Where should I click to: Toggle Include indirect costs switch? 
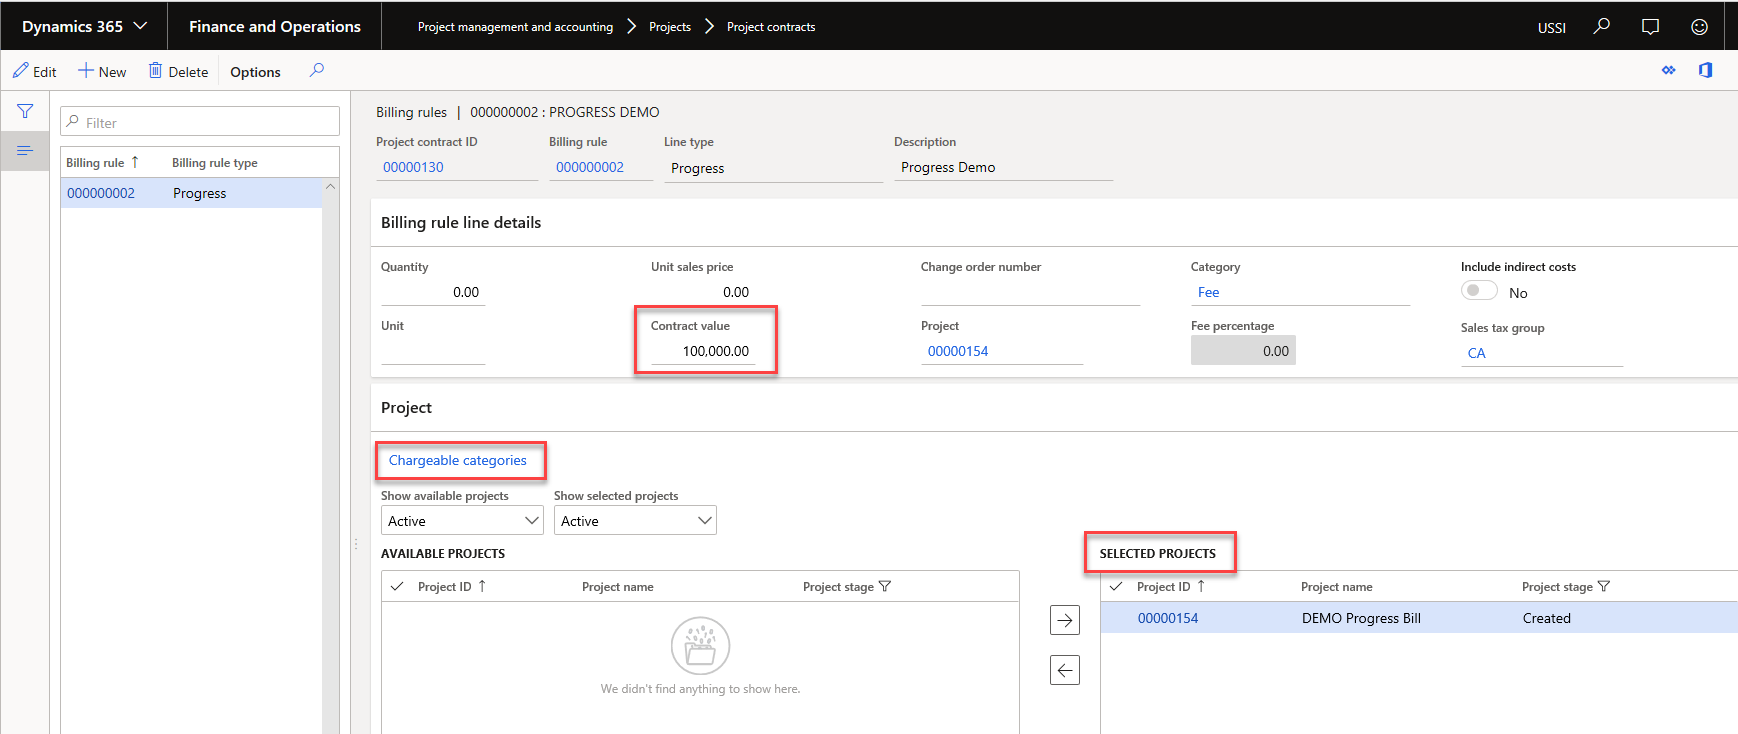(x=1479, y=291)
